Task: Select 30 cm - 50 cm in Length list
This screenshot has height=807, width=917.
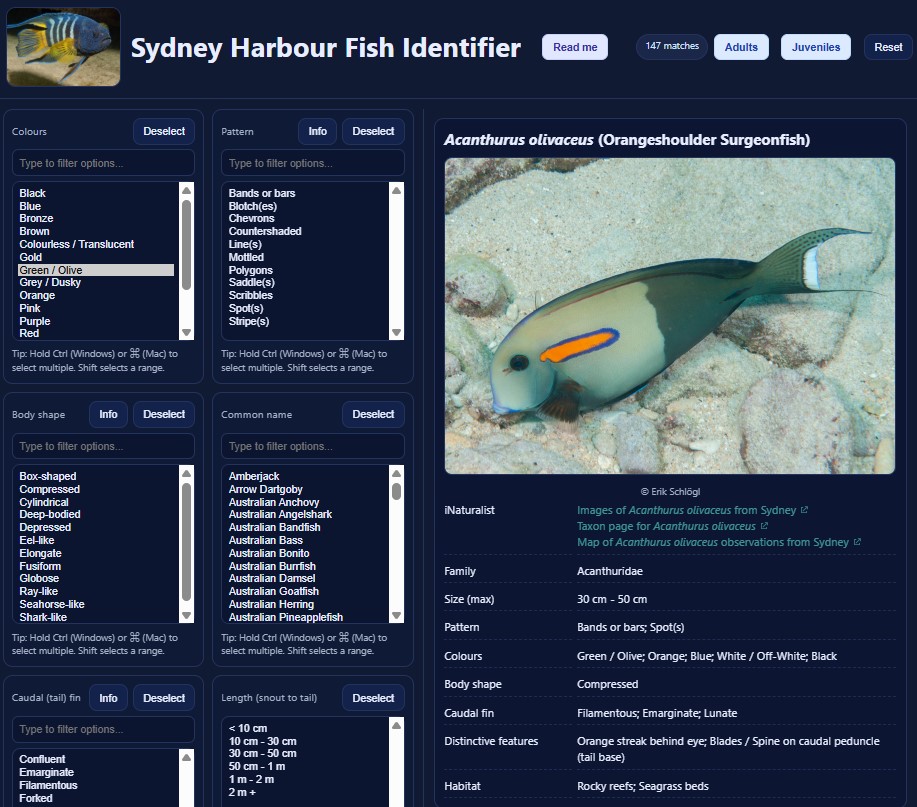Action: [x=306, y=753]
